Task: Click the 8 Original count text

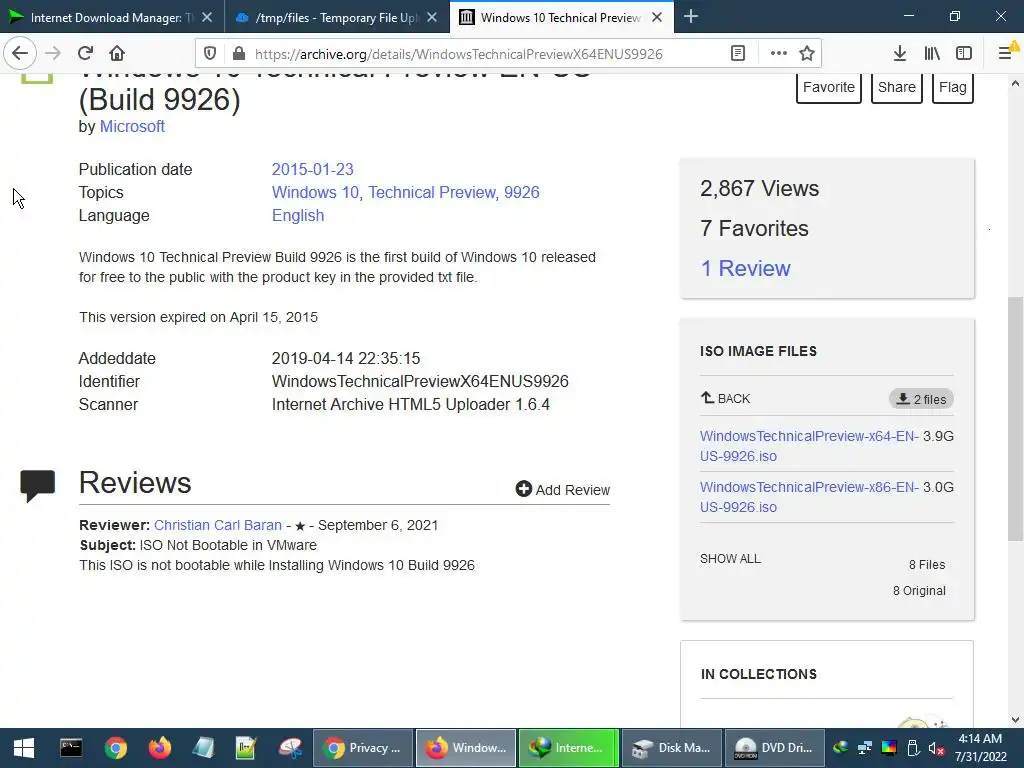Action: click(x=919, y=590)
